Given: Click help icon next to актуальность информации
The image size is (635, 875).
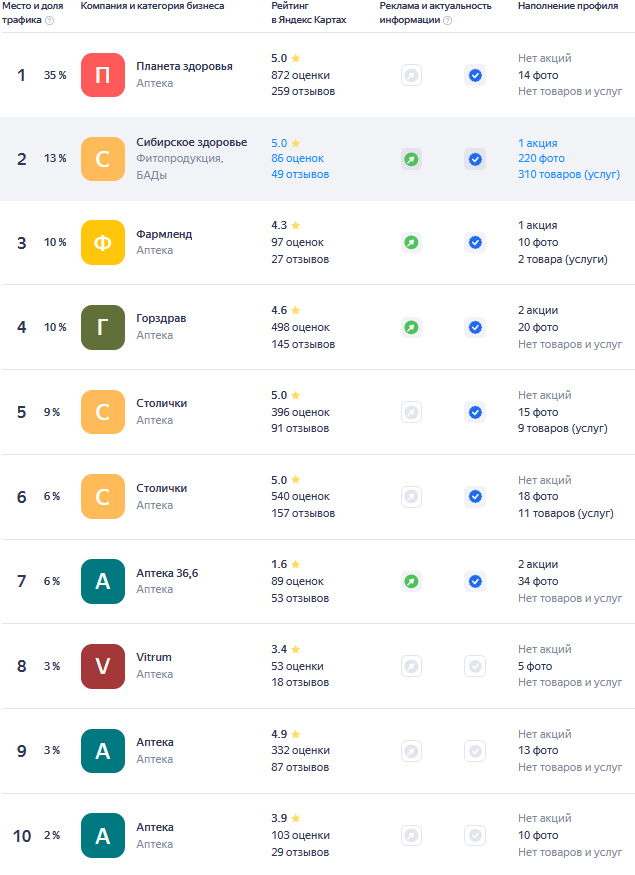Looking at the screenshot, I should tap(448, 21).
